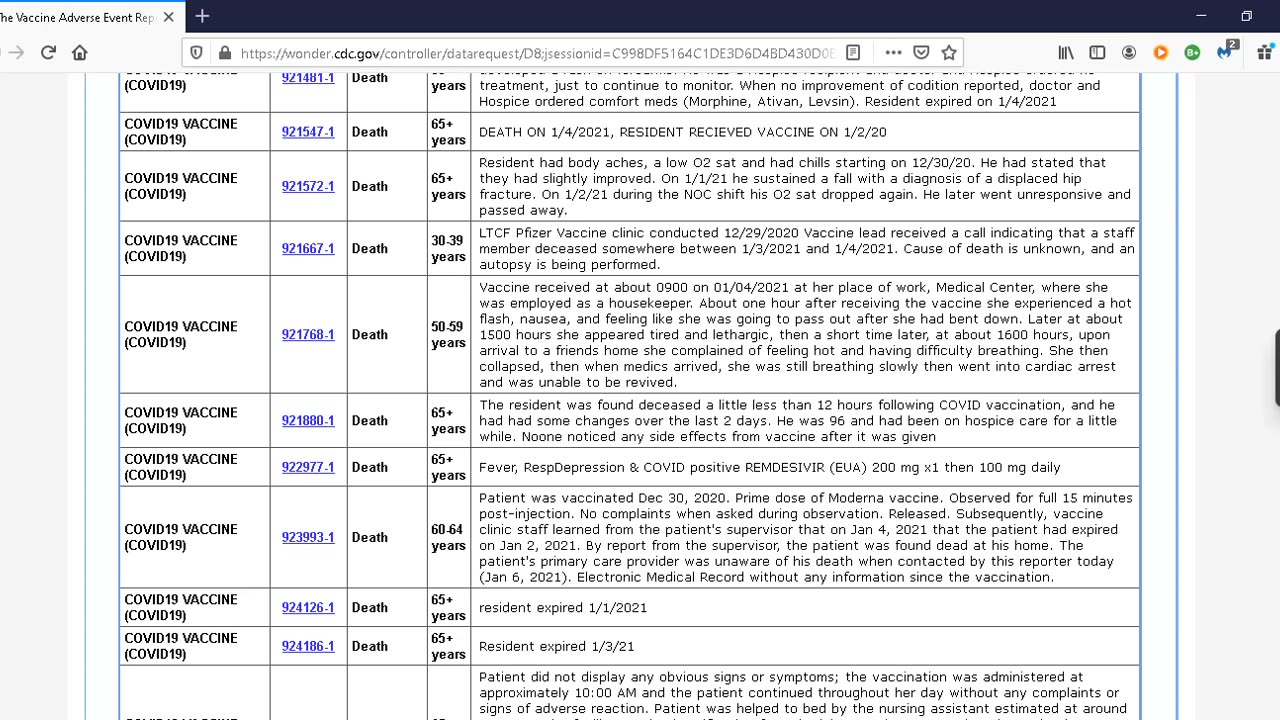Open the page actions three-dot menu
Viewport: 1280px width, 720px height.
[893, 53]
